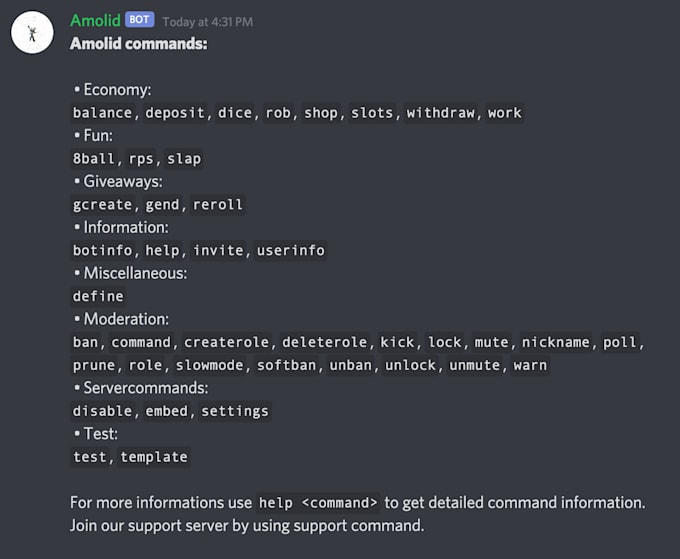
Task: Click the withdraw command in Economy
Action: tap(440, 113)
